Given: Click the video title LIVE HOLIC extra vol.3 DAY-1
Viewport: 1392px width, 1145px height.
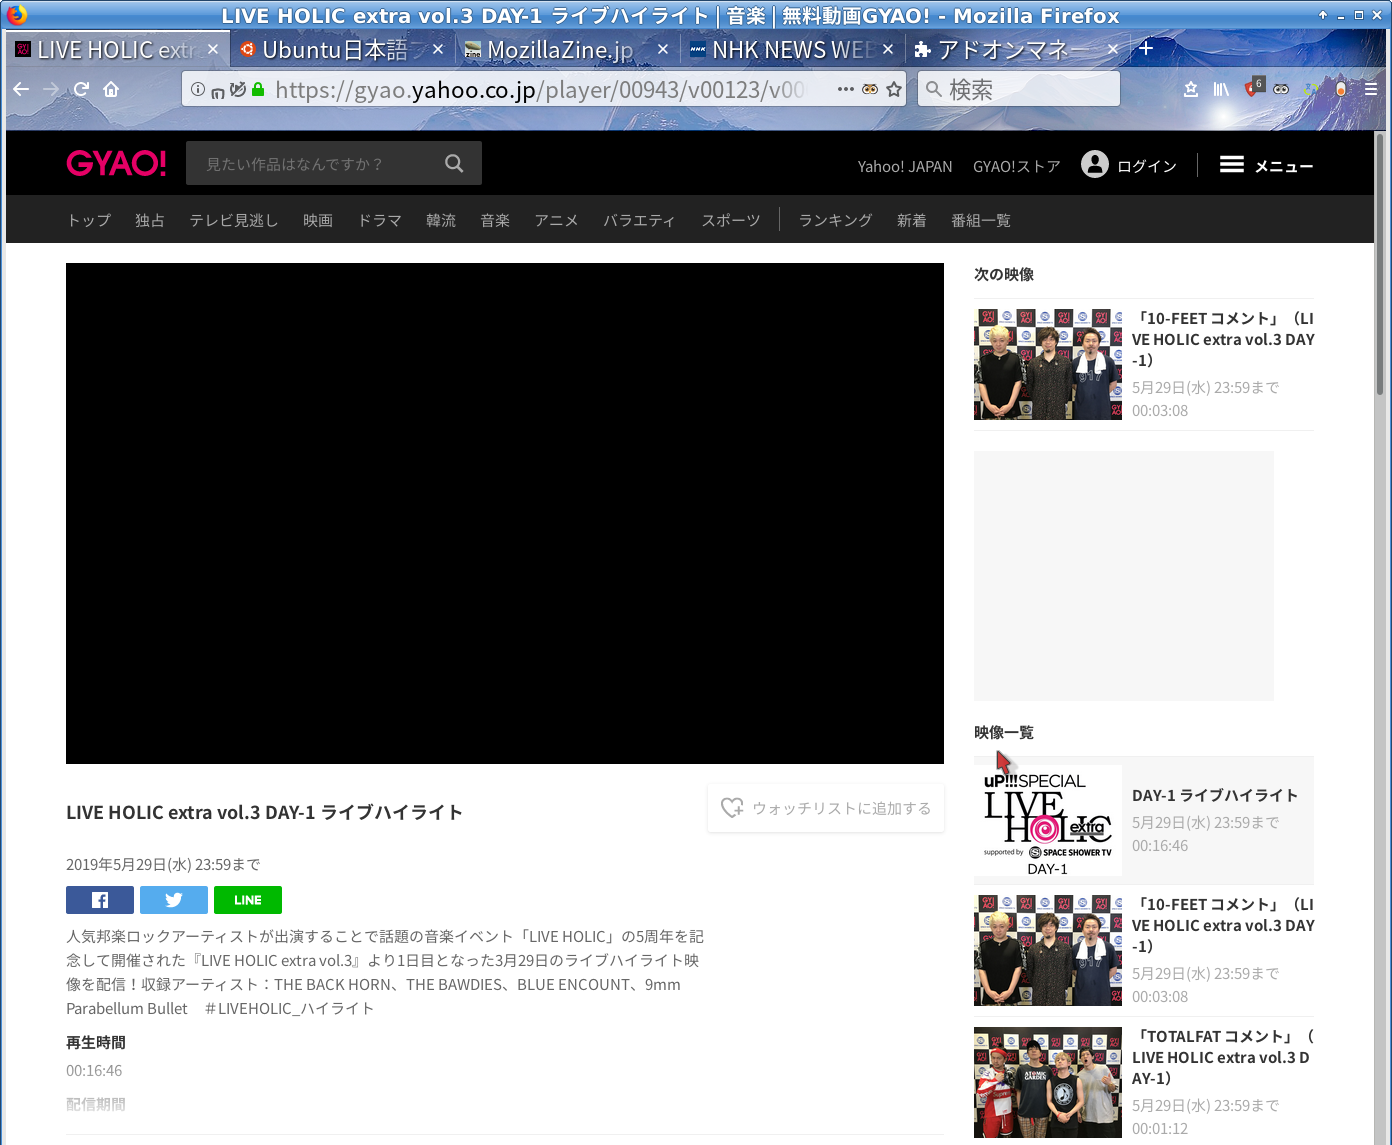Looking at the screenshot, I should (264, 812).
